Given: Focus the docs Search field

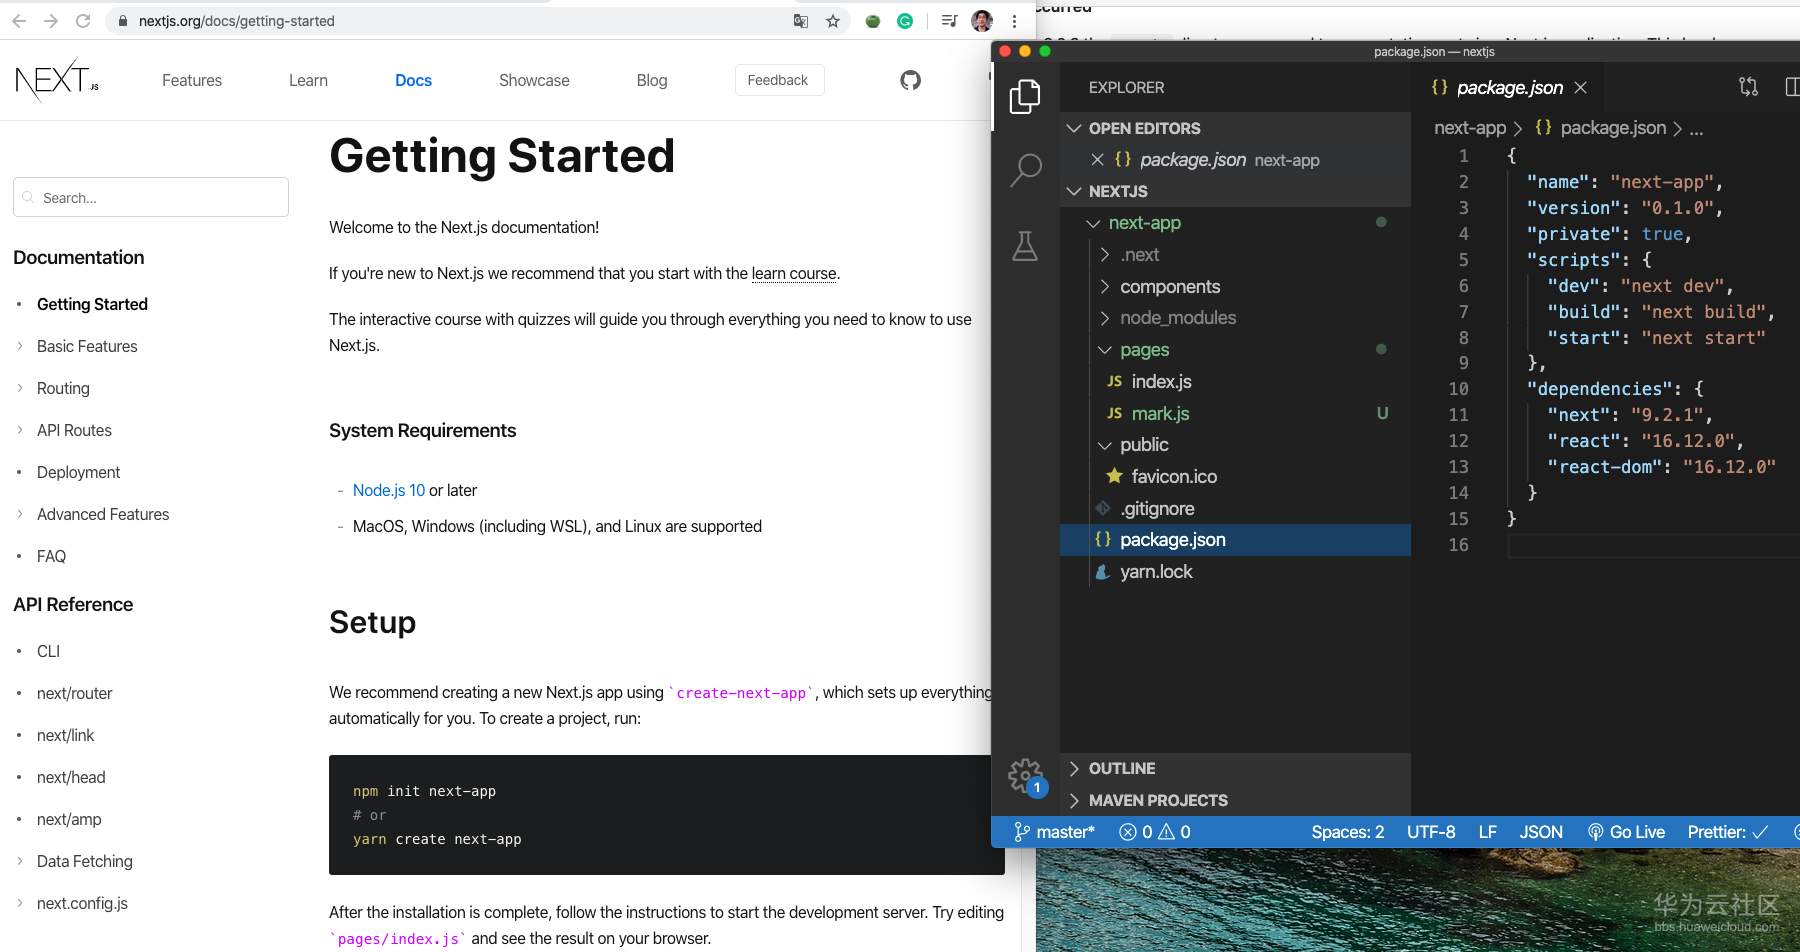Looking at the screenshot, I should point(151,197).
